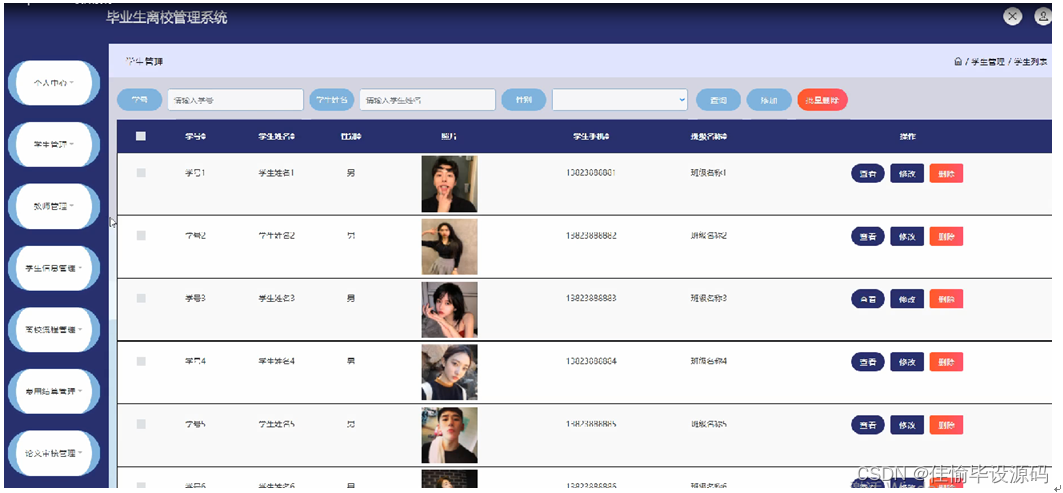Image resolution: width=1063 pixels, height=493 pixels.
Task: Expand the 个人中心 sidebar menu
Action: pyautogui.click(x=54, y=83)
